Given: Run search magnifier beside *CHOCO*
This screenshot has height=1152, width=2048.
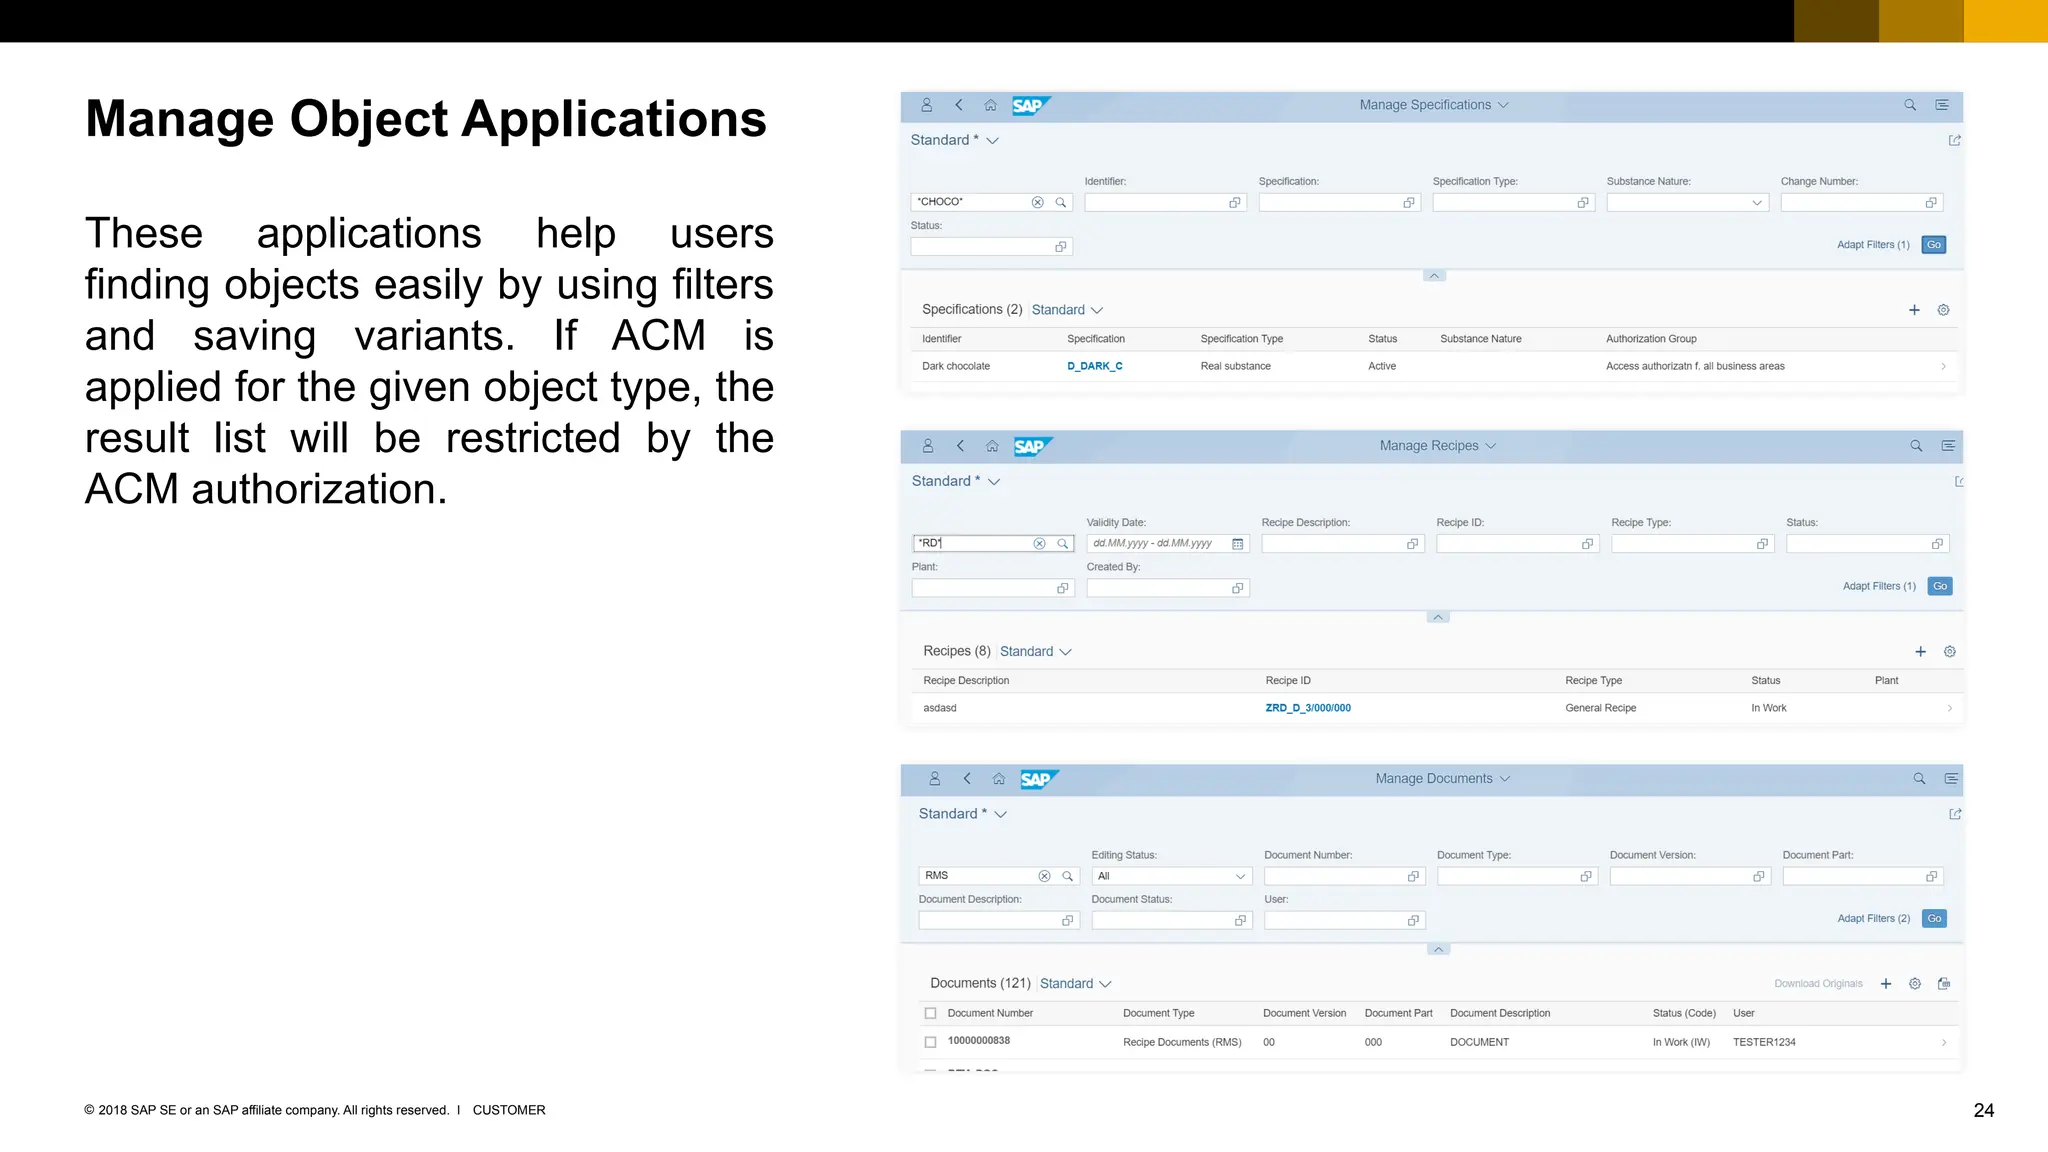Looking at the screenshot, I should point(1061,202).
